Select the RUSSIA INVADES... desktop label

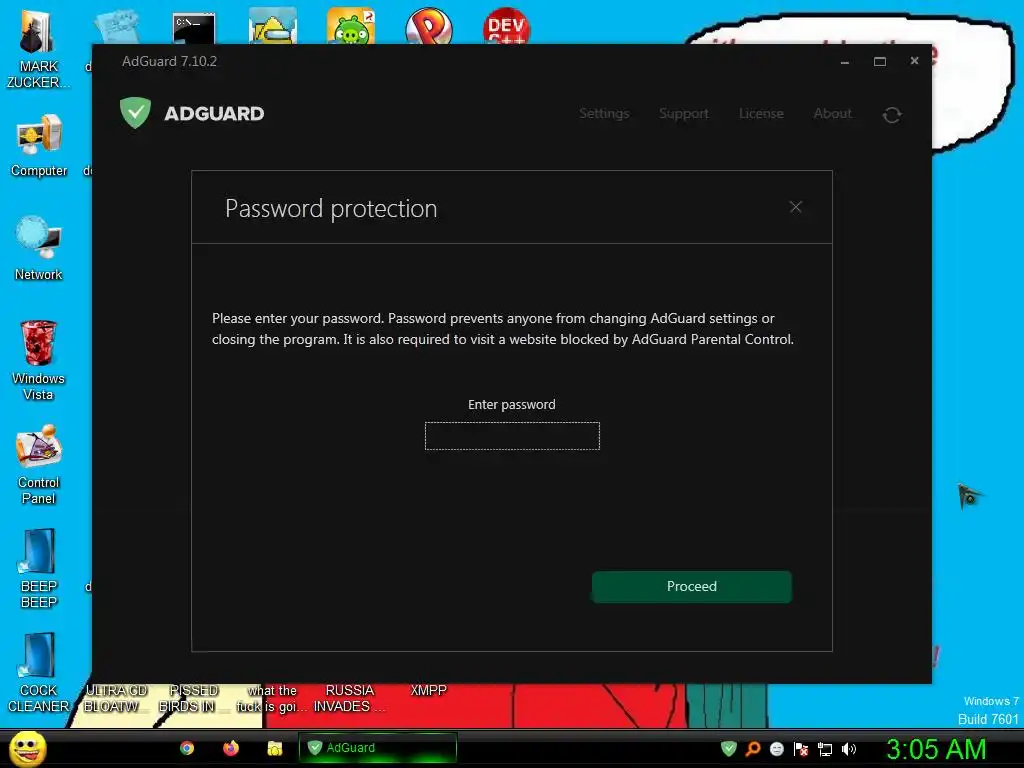point(350,698)
